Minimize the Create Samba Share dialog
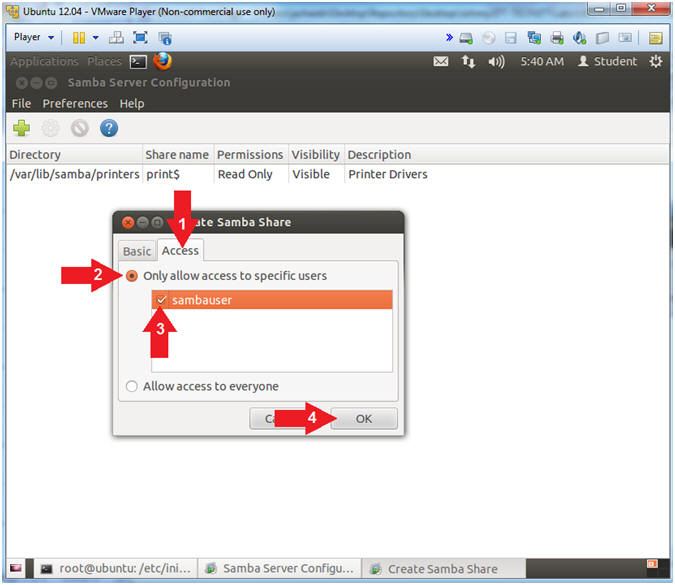Image resolution: width=675 pixels, height=585 pixels. [x=143, y=223]
